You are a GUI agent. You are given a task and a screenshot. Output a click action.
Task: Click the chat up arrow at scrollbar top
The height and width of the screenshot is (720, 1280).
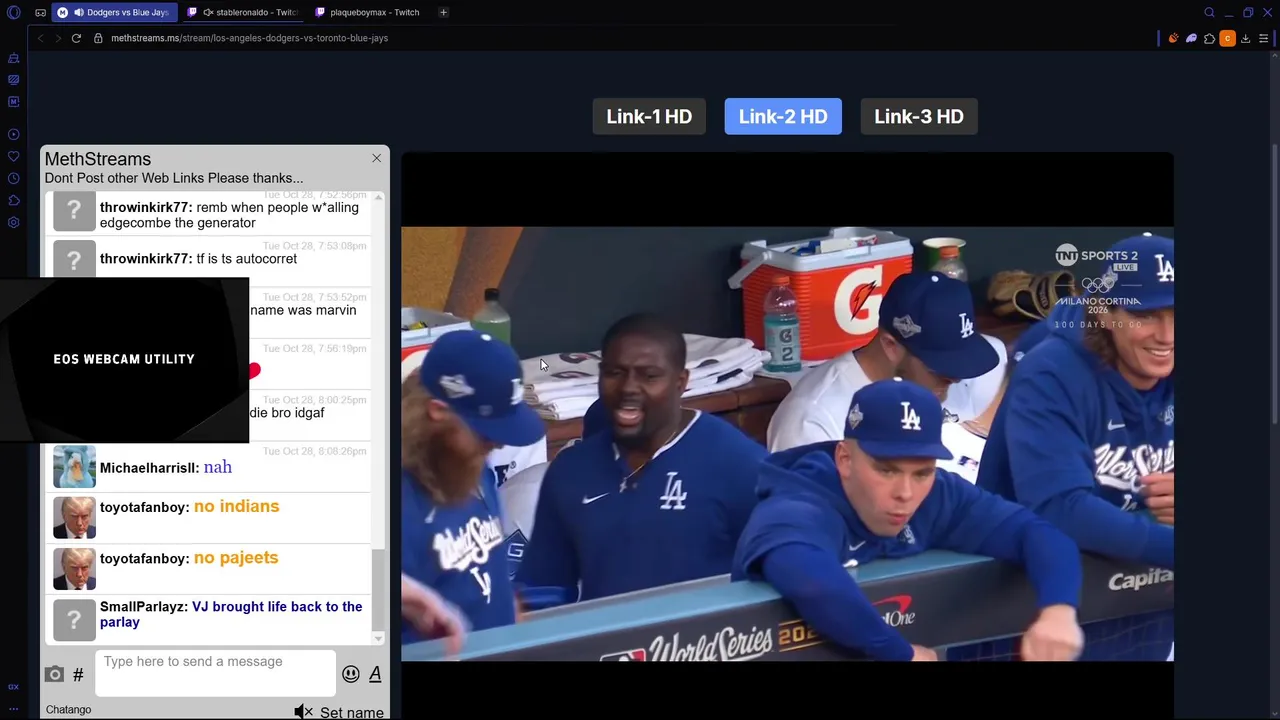pos(378,197)
